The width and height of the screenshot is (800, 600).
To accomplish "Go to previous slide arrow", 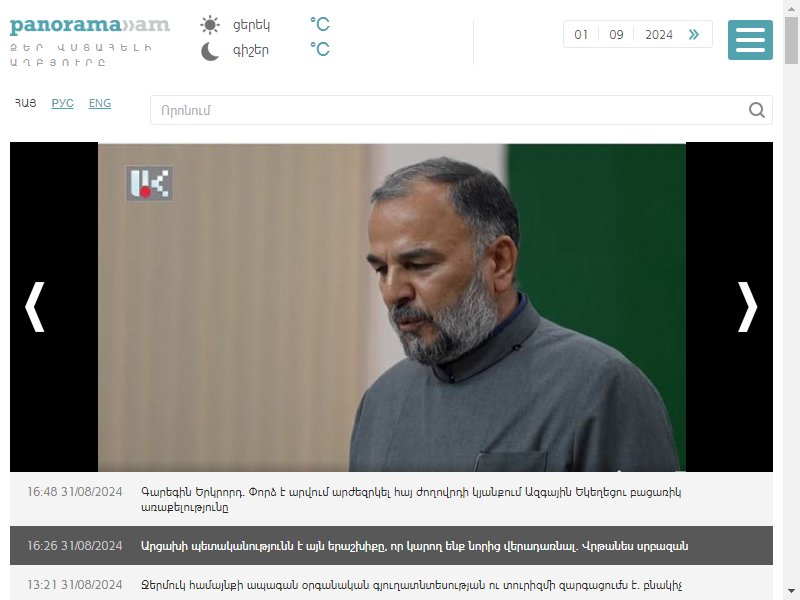I will click(x=35, y=307).
